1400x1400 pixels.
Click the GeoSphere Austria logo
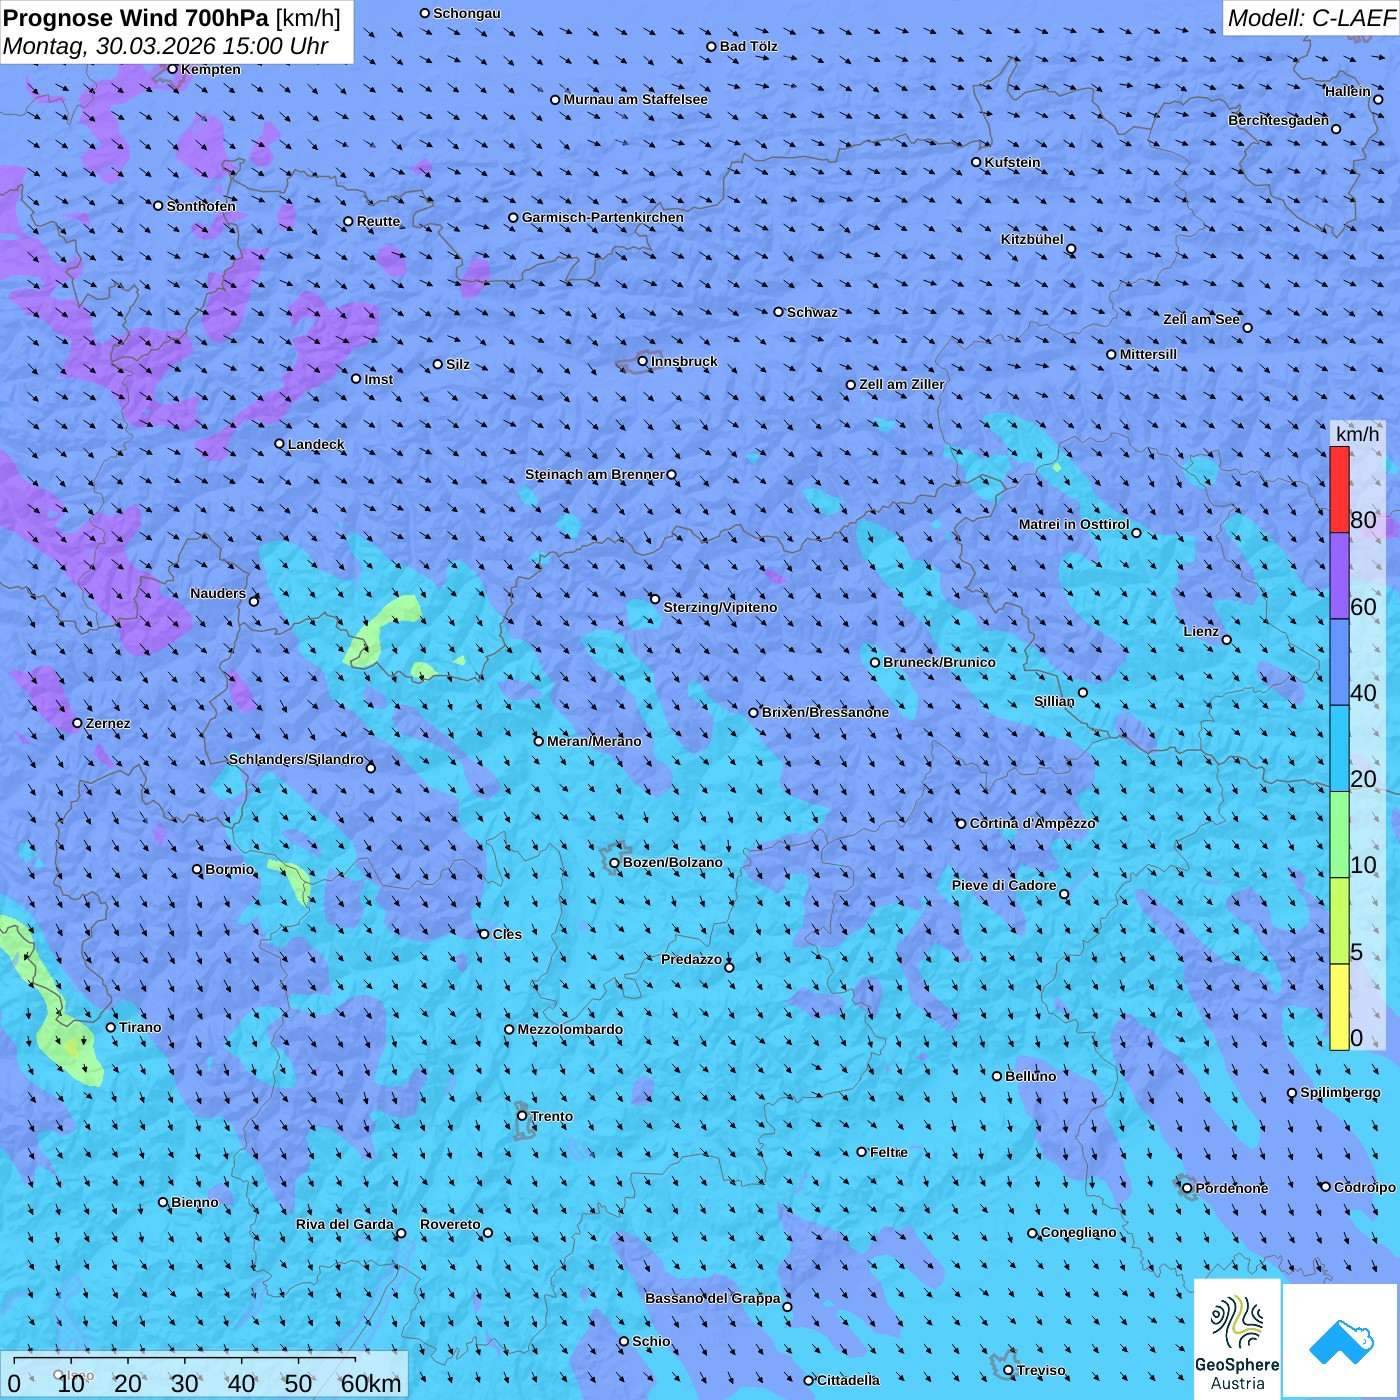[x=1237, y=1338]
